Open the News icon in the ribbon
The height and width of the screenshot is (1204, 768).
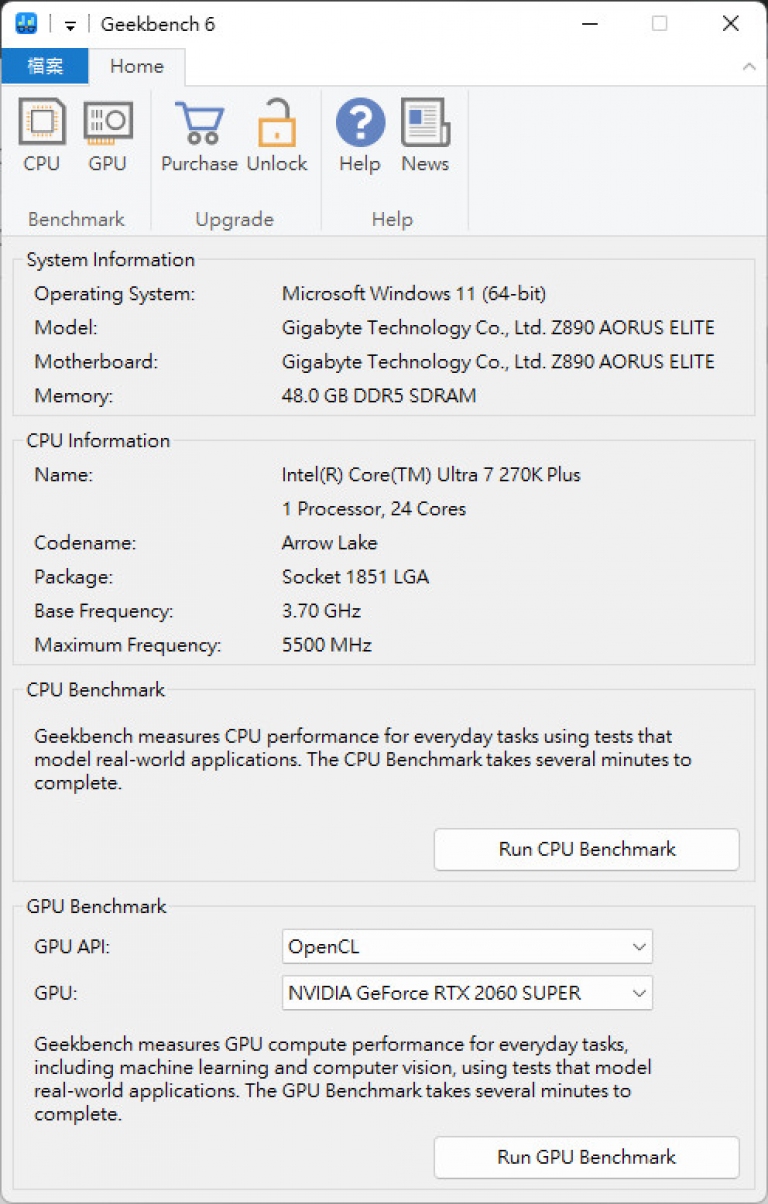point(425,123)
